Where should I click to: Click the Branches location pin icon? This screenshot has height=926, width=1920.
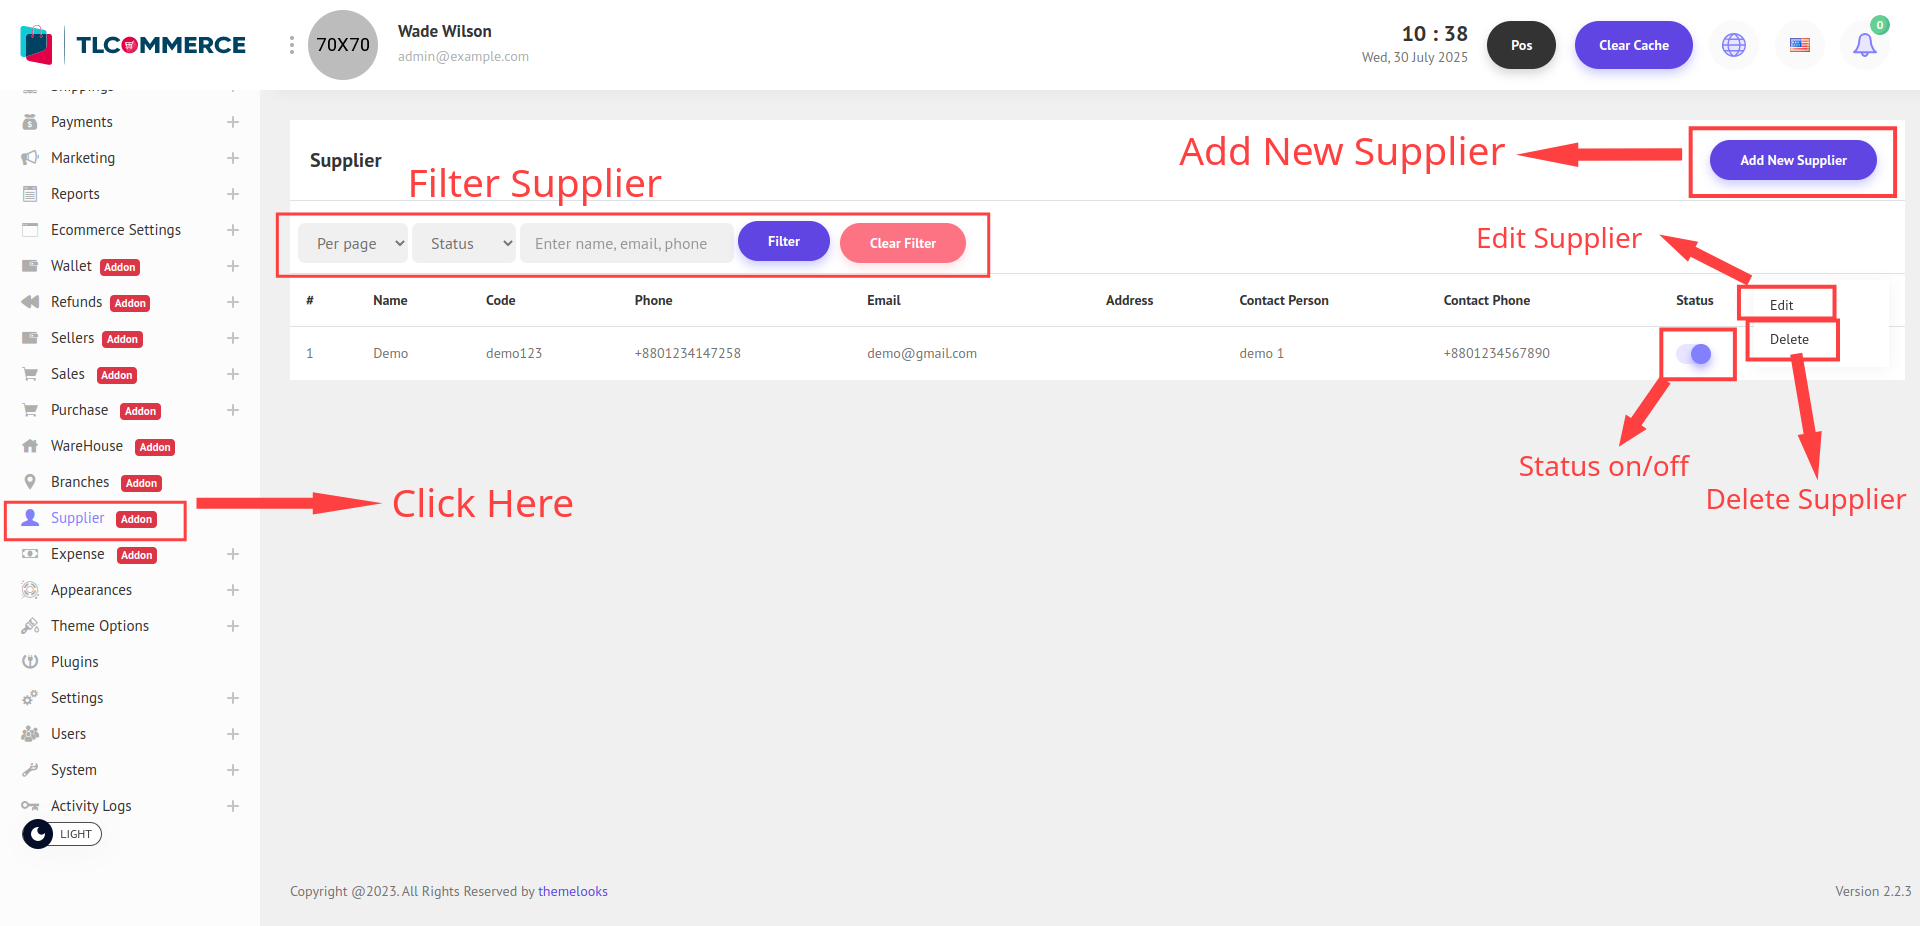pyautogui.click(x=30, y=482)
